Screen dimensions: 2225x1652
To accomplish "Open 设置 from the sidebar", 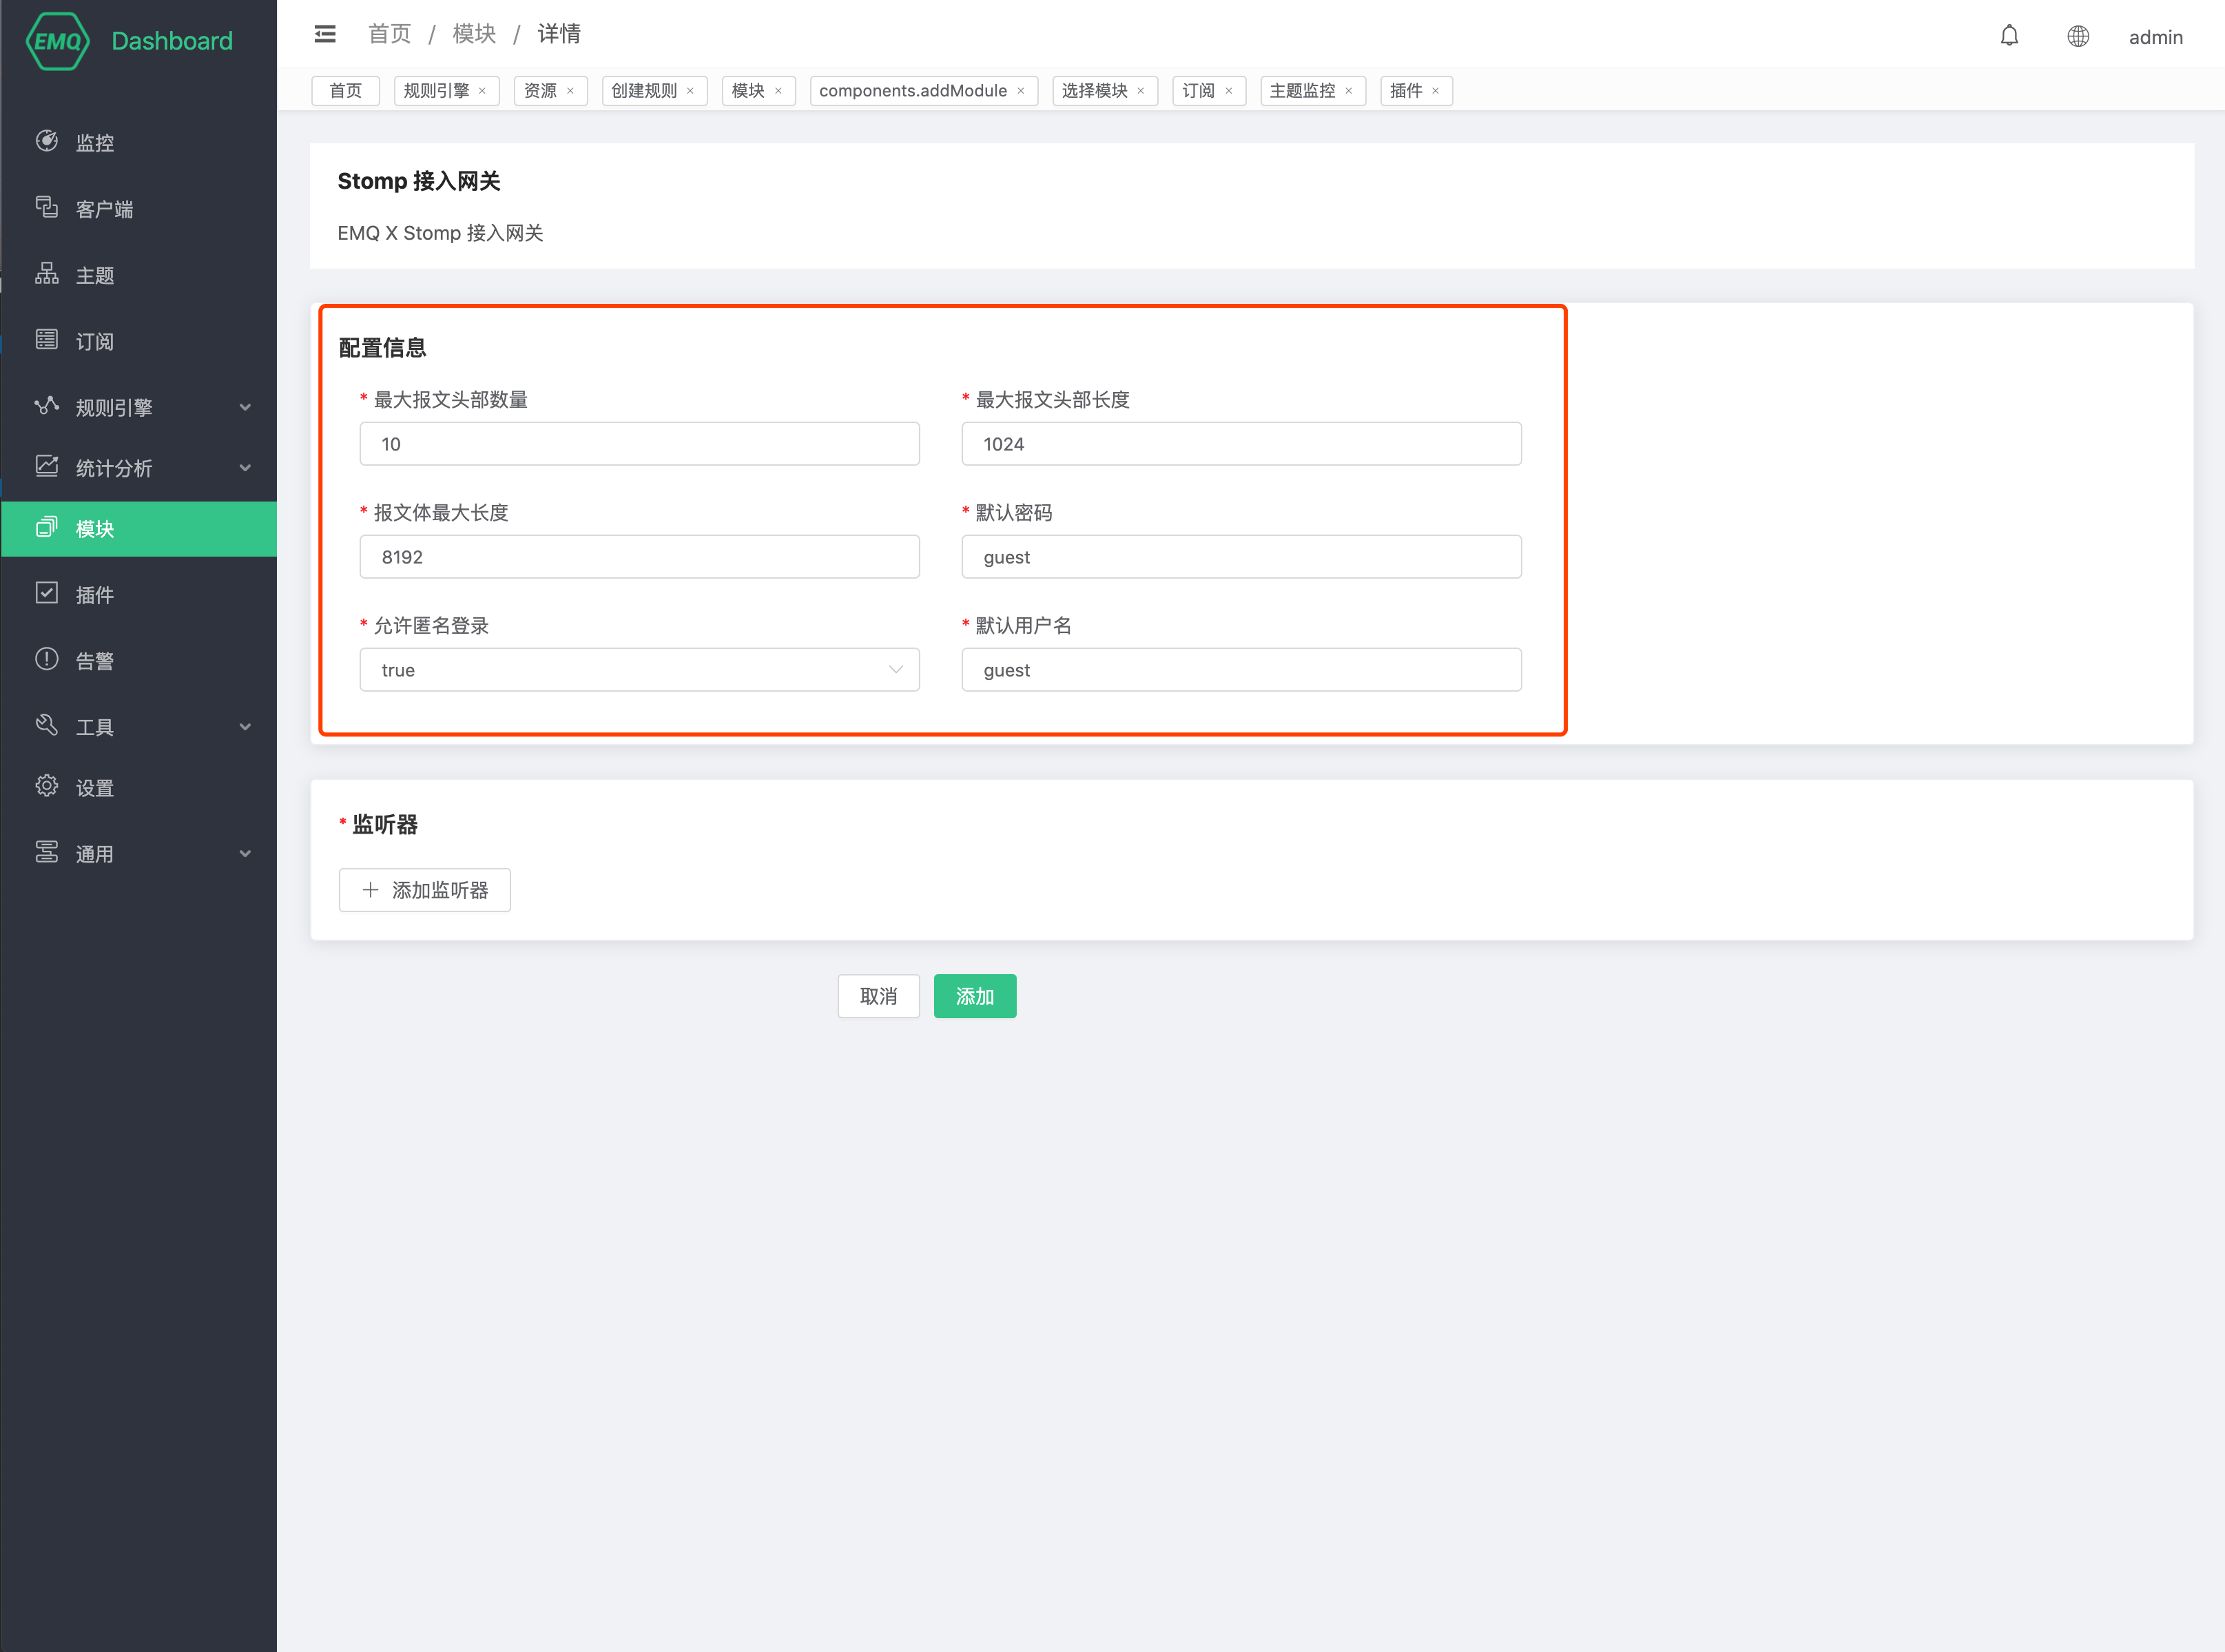I will [x=95, y=788].
